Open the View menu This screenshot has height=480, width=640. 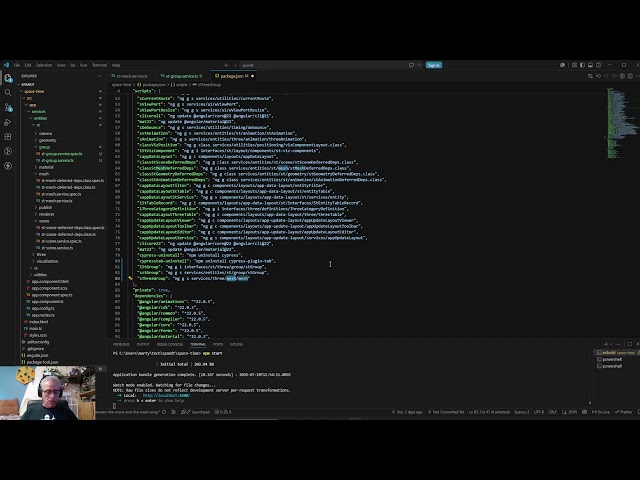point(61,65)
